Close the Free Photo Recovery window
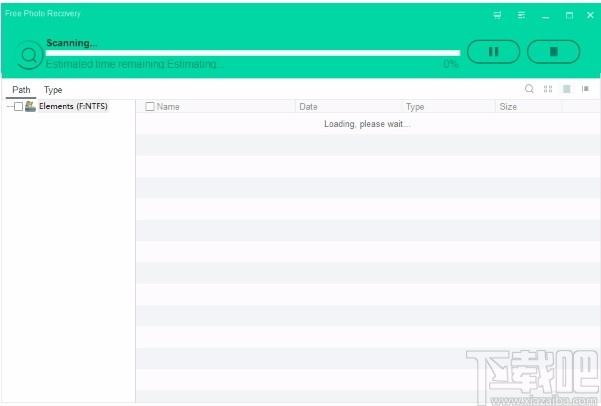This screenshot has height=406, width=601. click(590, 15)
